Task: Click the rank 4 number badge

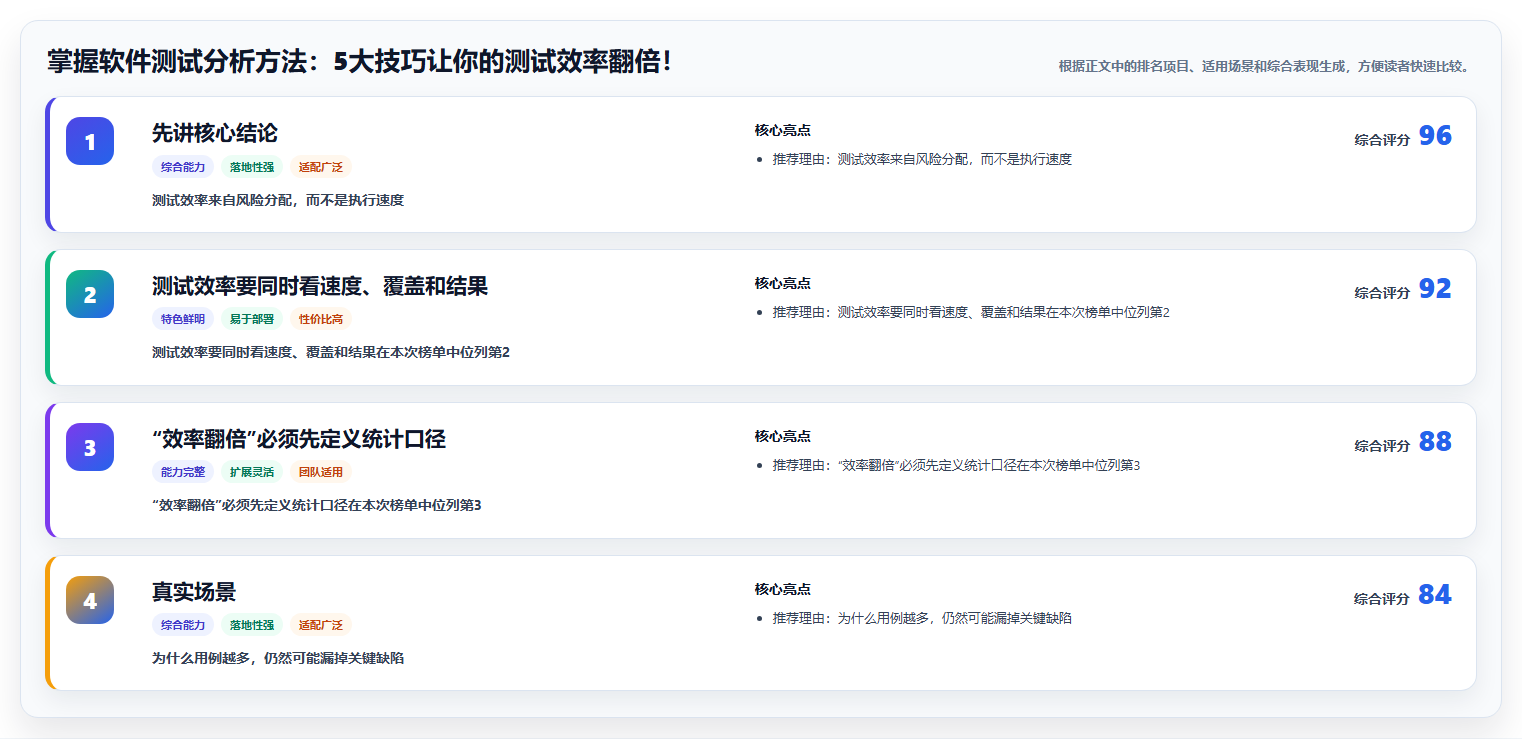Action: tap(90, 600)
